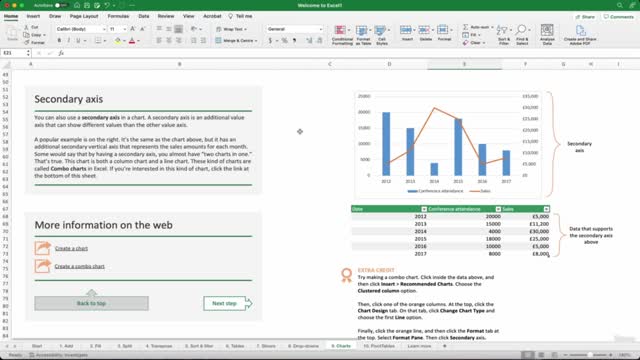The image size is (640, 360).
Task: Click the Cut scissors icon
Action: [27, 27]
